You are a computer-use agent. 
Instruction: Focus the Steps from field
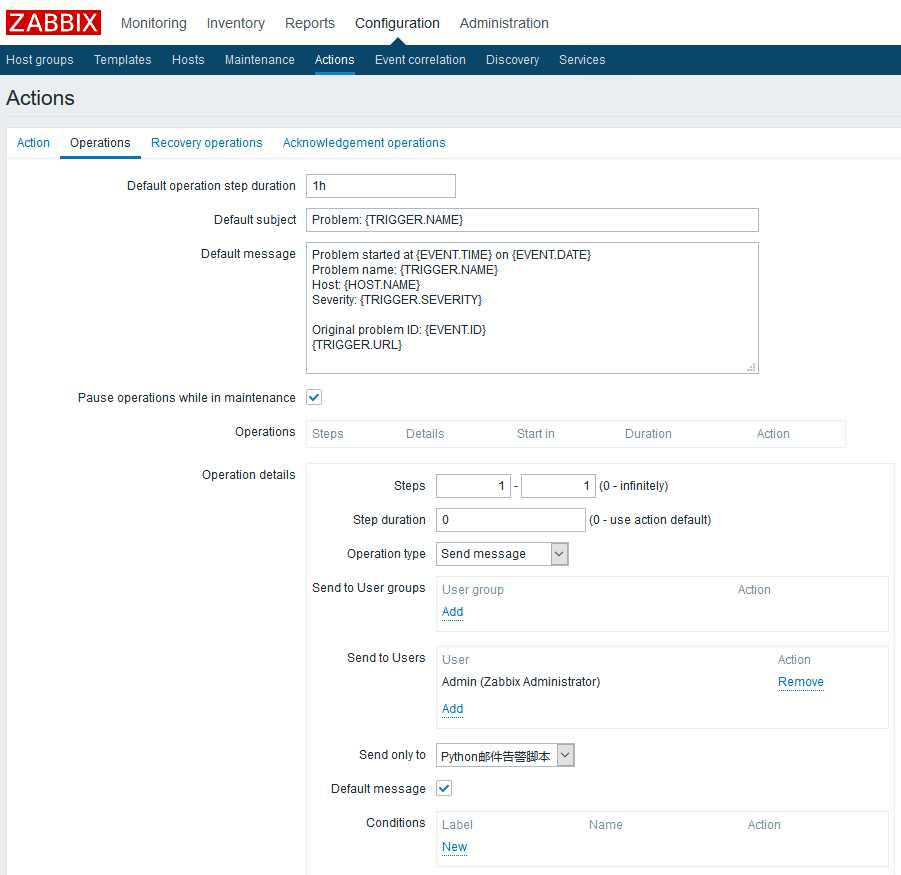click(x=473, y=486)
